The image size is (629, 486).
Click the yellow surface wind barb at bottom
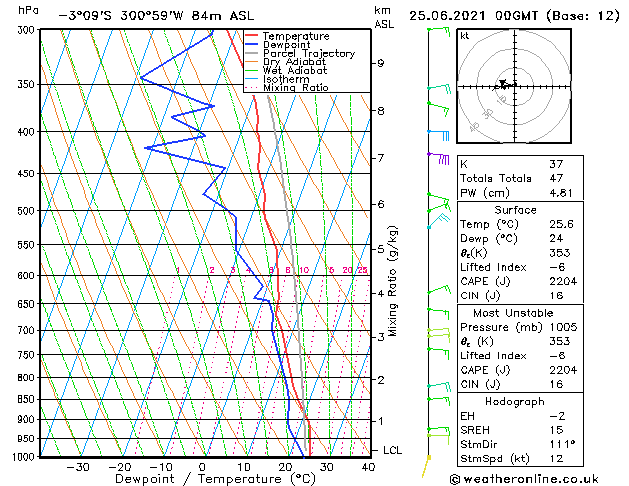[x=426, y=466]
